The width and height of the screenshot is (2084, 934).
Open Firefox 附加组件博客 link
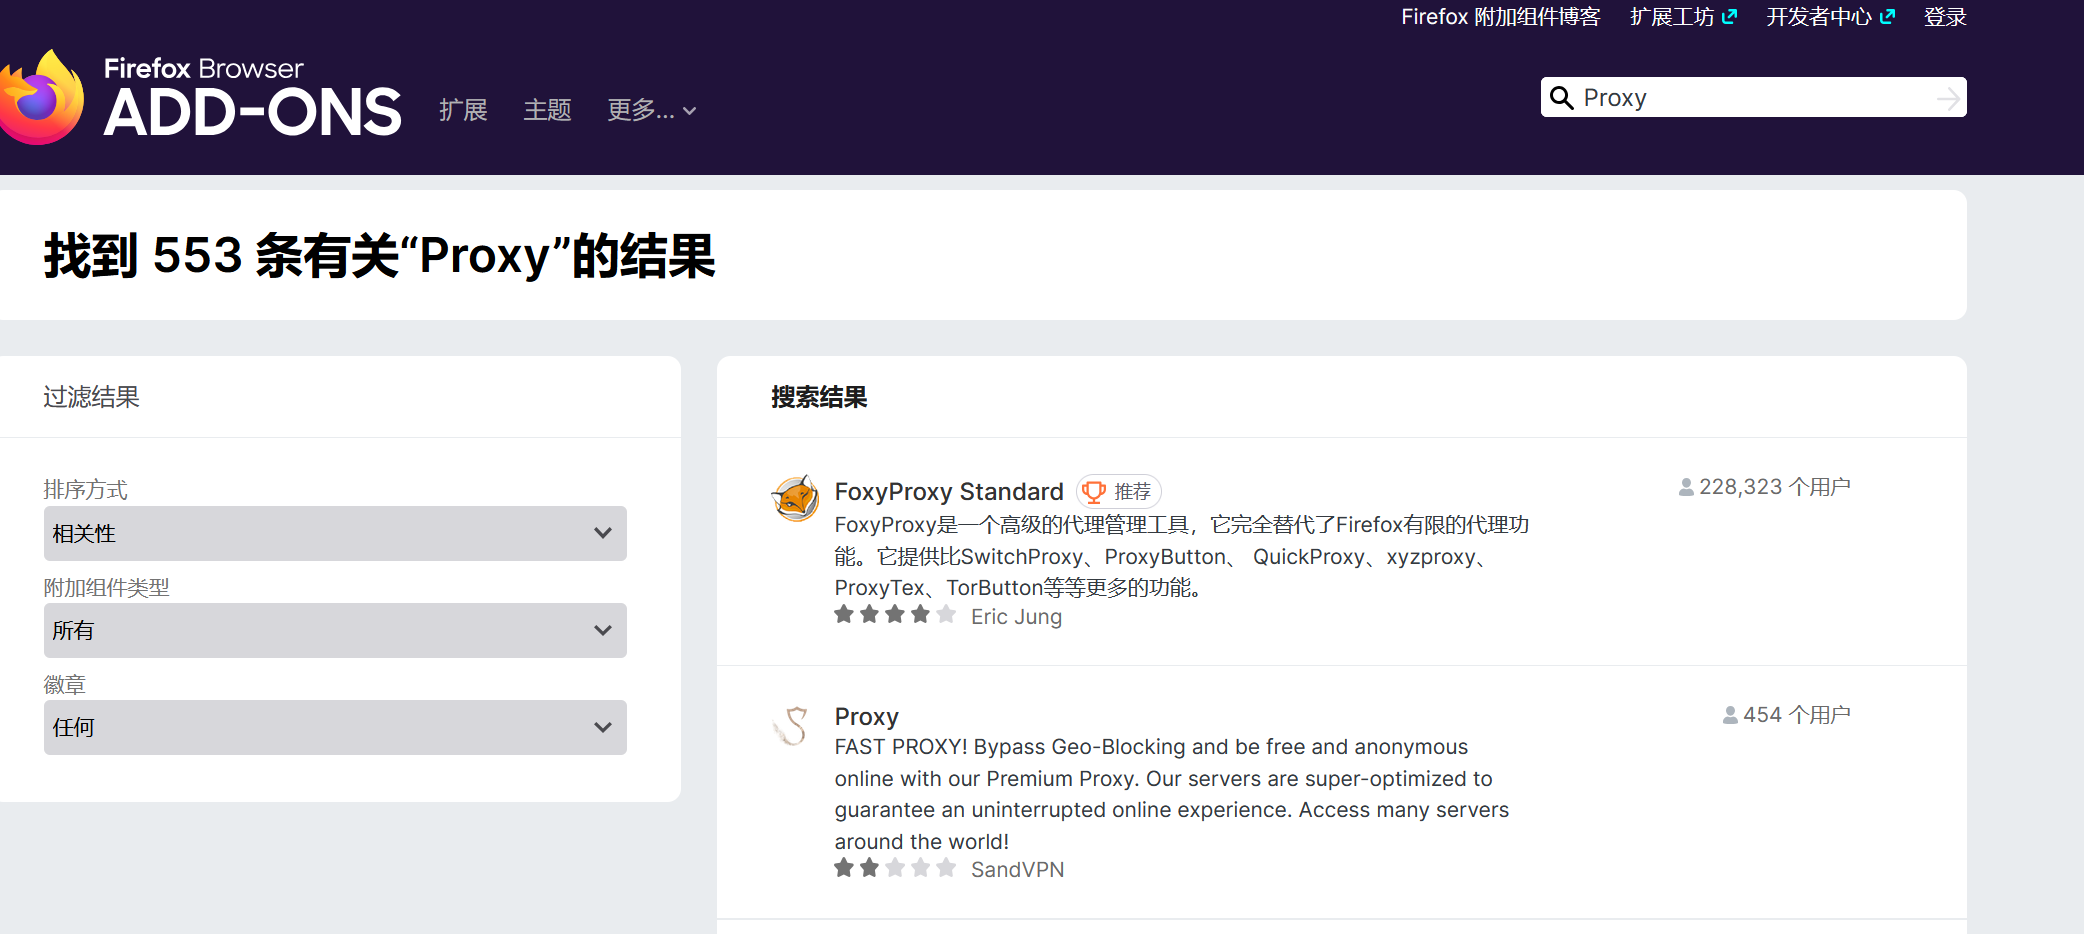[x=1500, y=17]
